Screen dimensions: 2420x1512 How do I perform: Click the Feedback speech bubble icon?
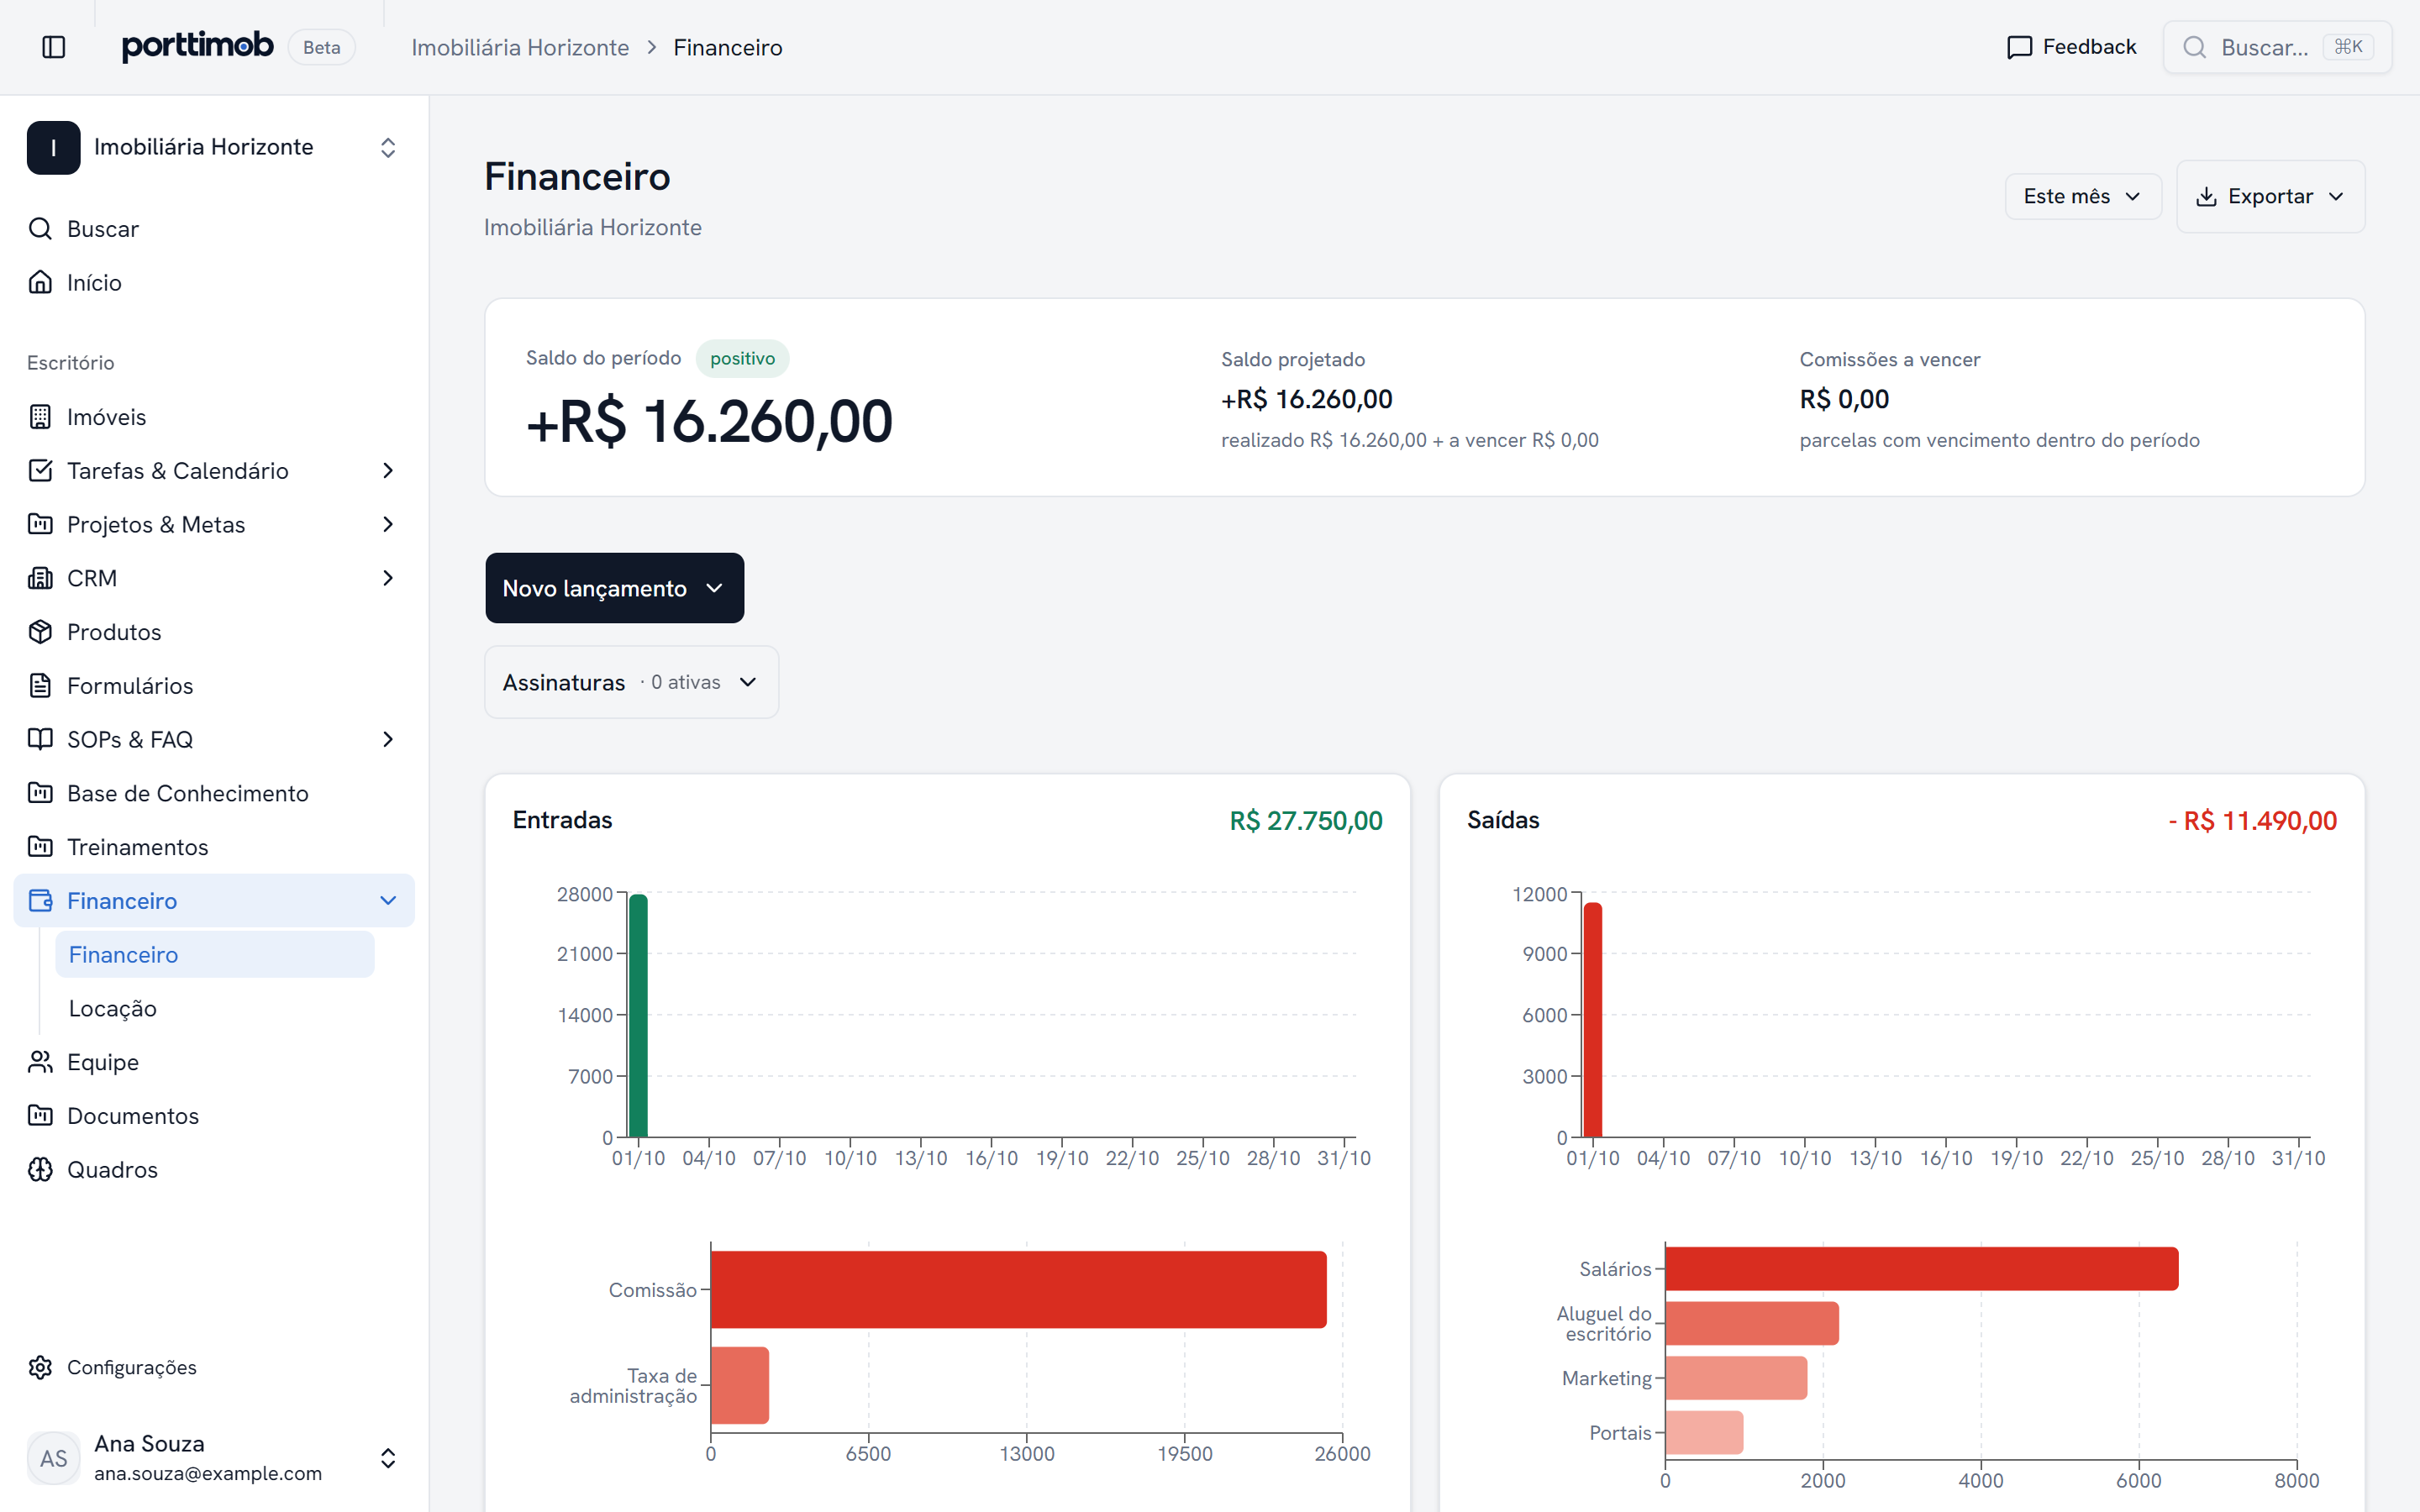tap(2019, 47)
